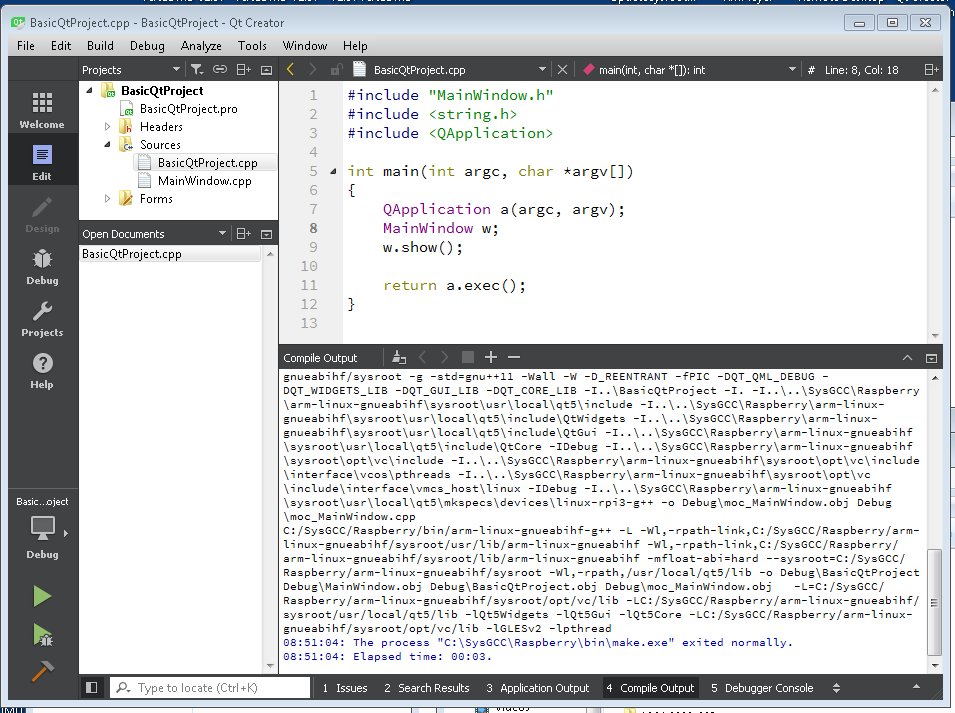
Task: Open the Edit menu
Action: 61,46
